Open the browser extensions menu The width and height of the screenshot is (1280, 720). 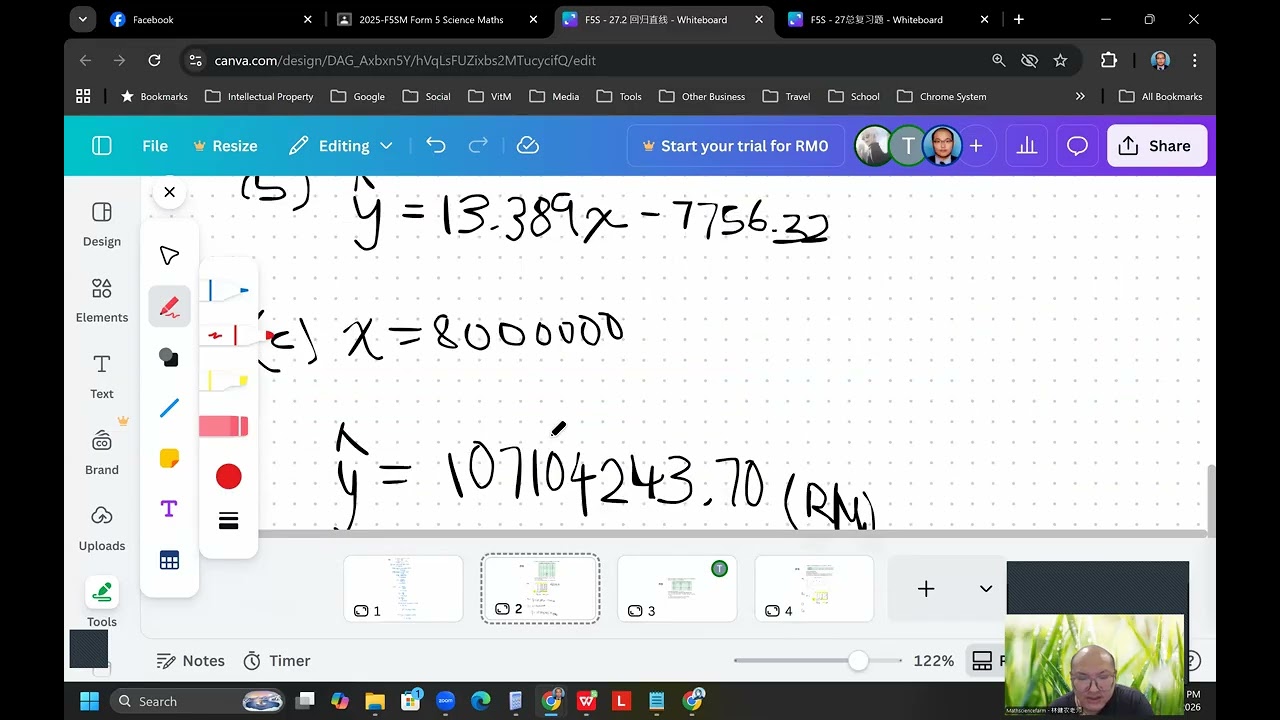(x=1108, y=60)
